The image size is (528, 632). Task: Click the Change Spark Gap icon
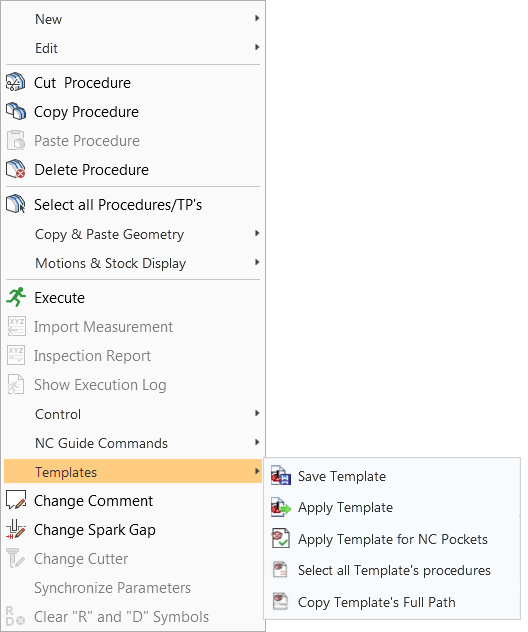click(x=16, y=530)
